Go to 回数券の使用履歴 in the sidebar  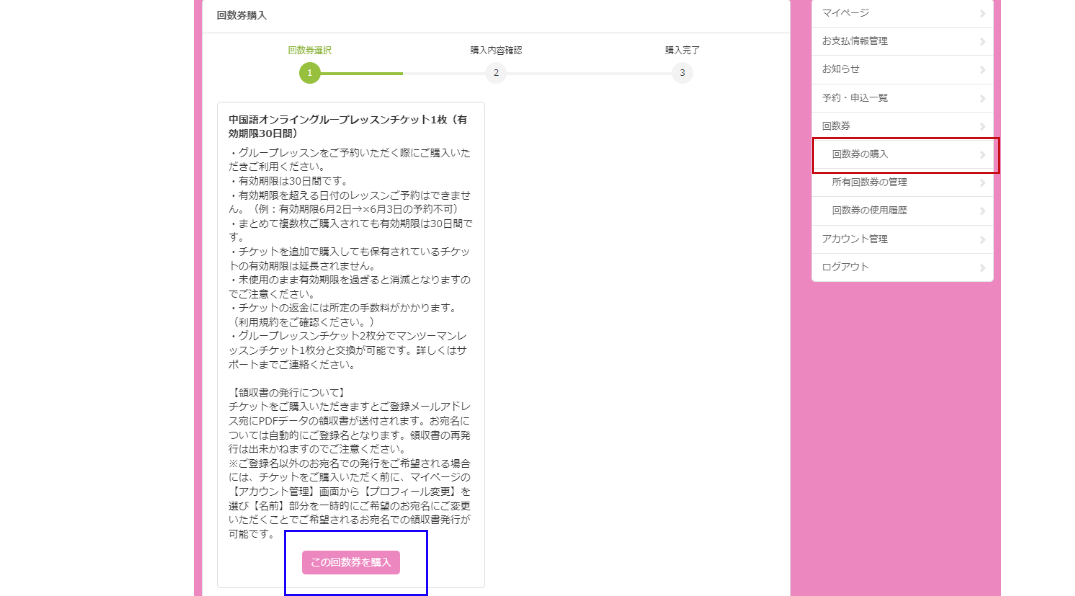coord(869,210)
